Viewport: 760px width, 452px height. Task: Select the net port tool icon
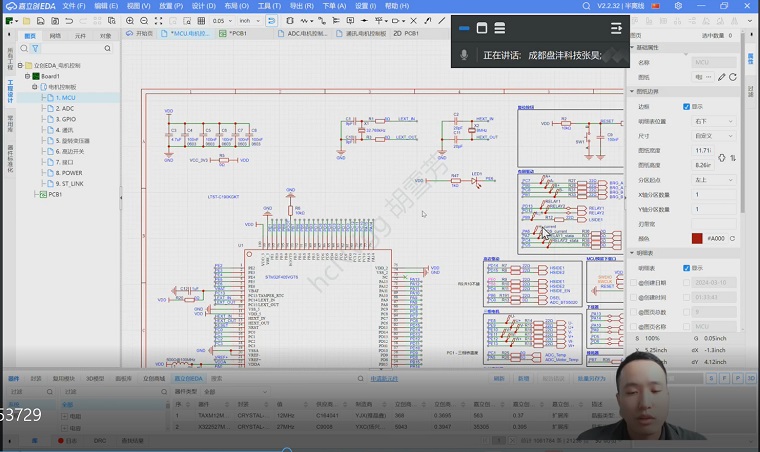tap(396, 21)
